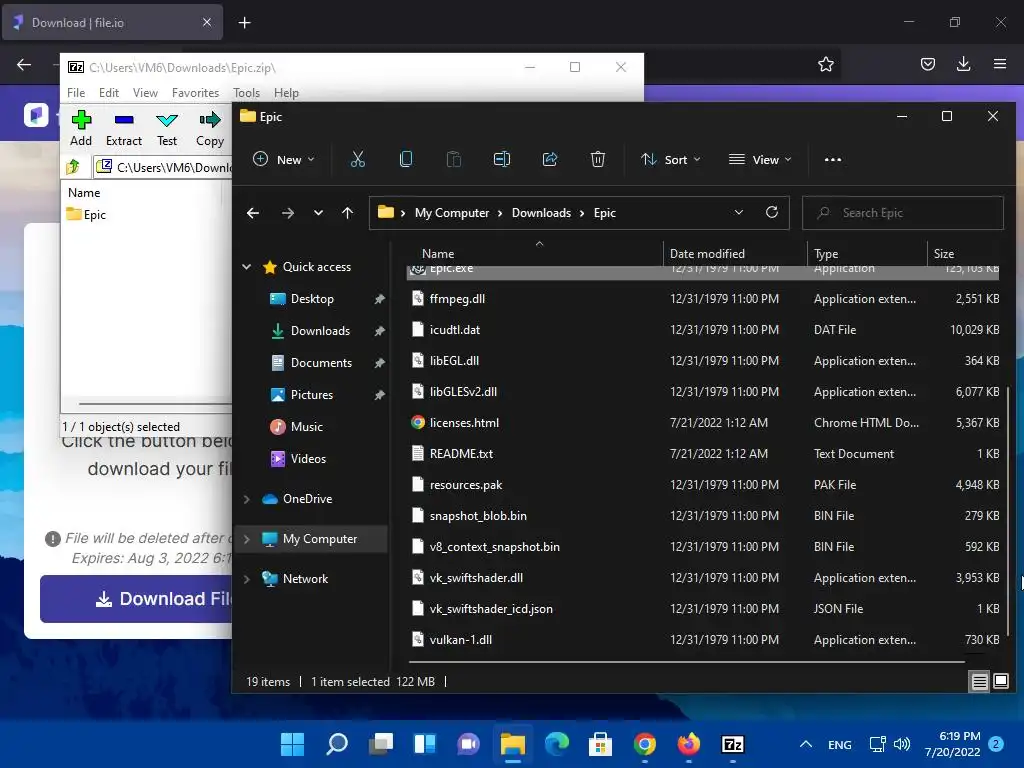Go up one folder level in Explorer

pyautogui.click(x=347, y=213)
